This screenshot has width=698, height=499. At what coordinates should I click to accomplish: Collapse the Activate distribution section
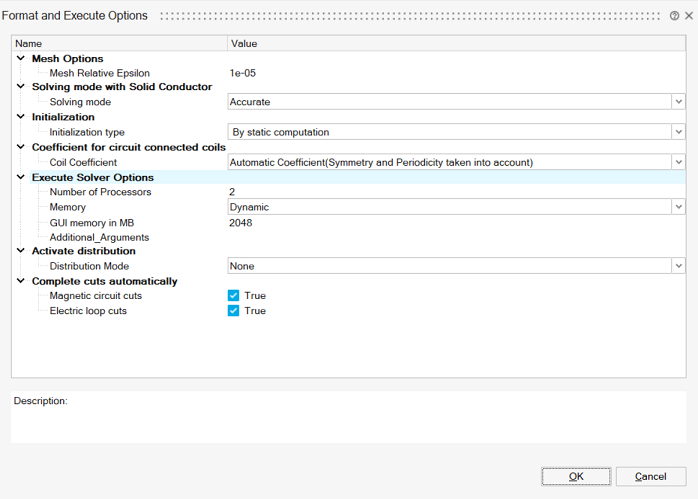point(20,251)
